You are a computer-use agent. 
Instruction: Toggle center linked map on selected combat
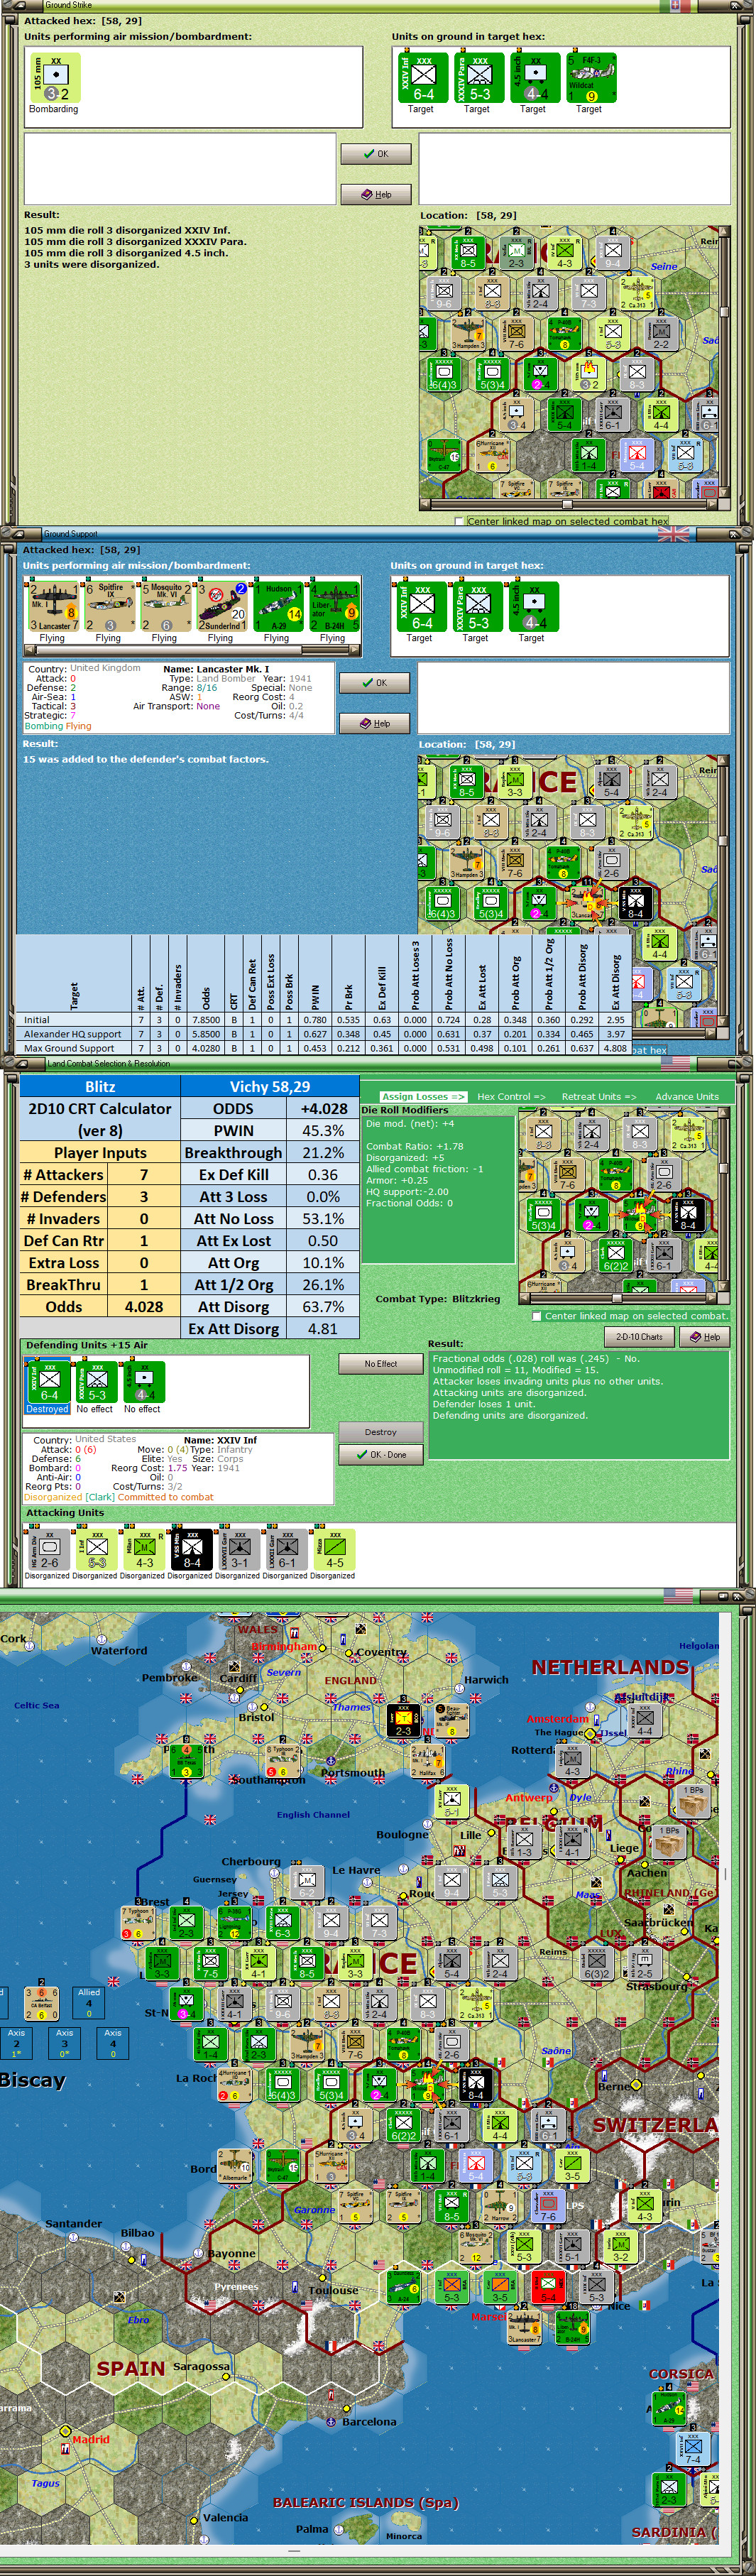[537, 1316]
